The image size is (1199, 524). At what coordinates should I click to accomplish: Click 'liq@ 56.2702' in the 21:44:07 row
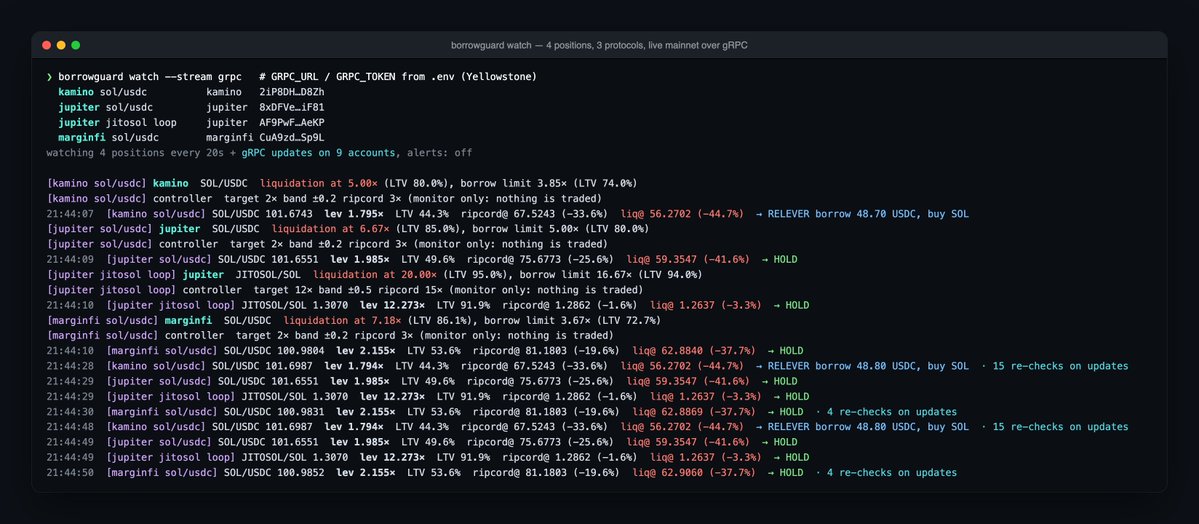click(x=656, y=213)
